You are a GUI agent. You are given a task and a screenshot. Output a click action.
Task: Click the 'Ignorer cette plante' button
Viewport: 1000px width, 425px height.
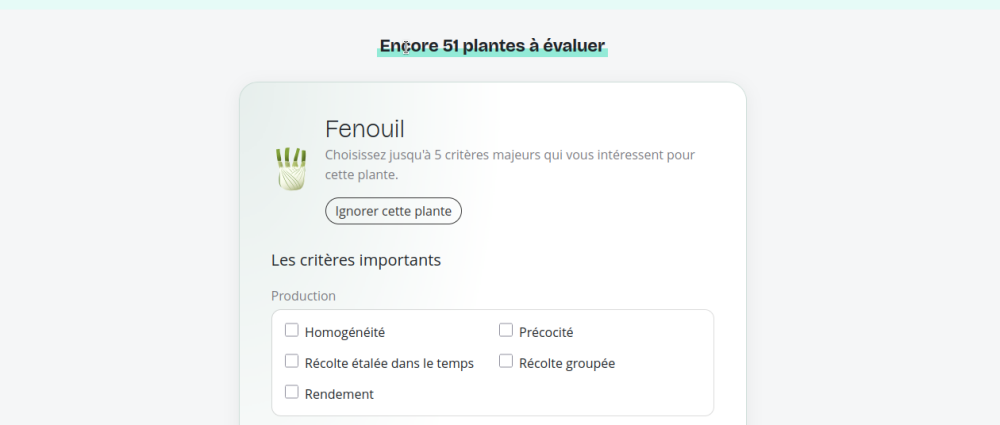click(x=393, y=211)
